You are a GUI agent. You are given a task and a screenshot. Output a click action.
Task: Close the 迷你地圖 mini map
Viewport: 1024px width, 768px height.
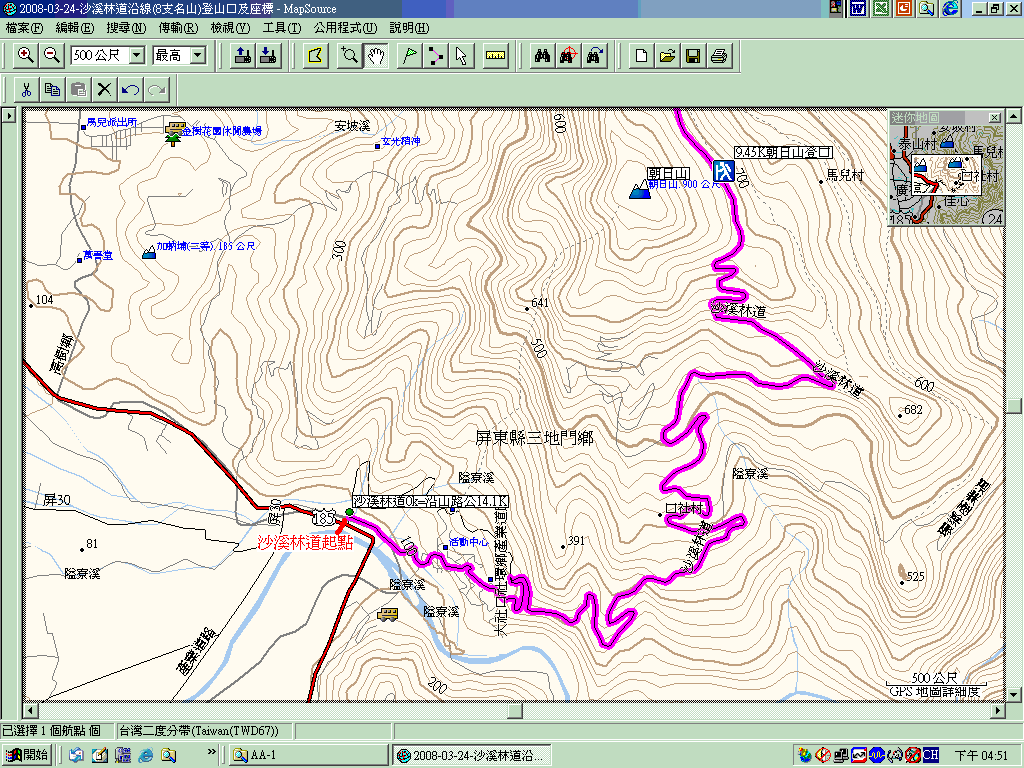point(994,118)
